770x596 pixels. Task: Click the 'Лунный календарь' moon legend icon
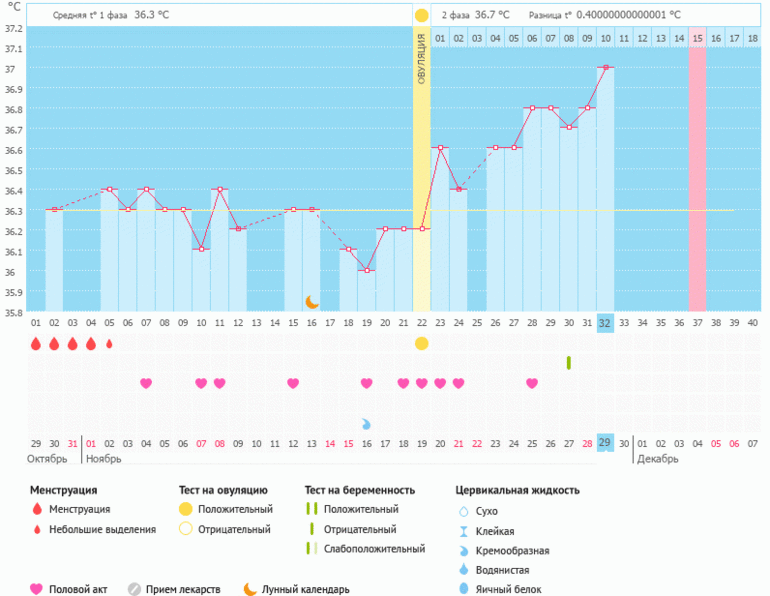249,589
